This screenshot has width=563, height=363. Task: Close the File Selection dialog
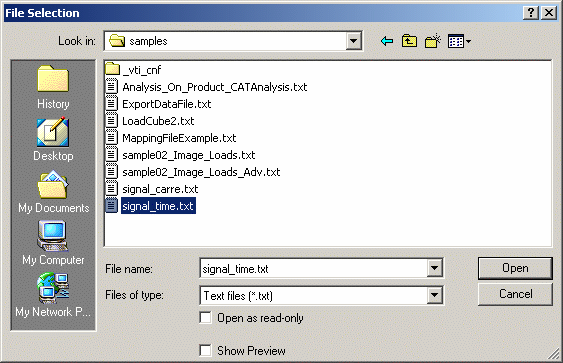tap(549, 13)
